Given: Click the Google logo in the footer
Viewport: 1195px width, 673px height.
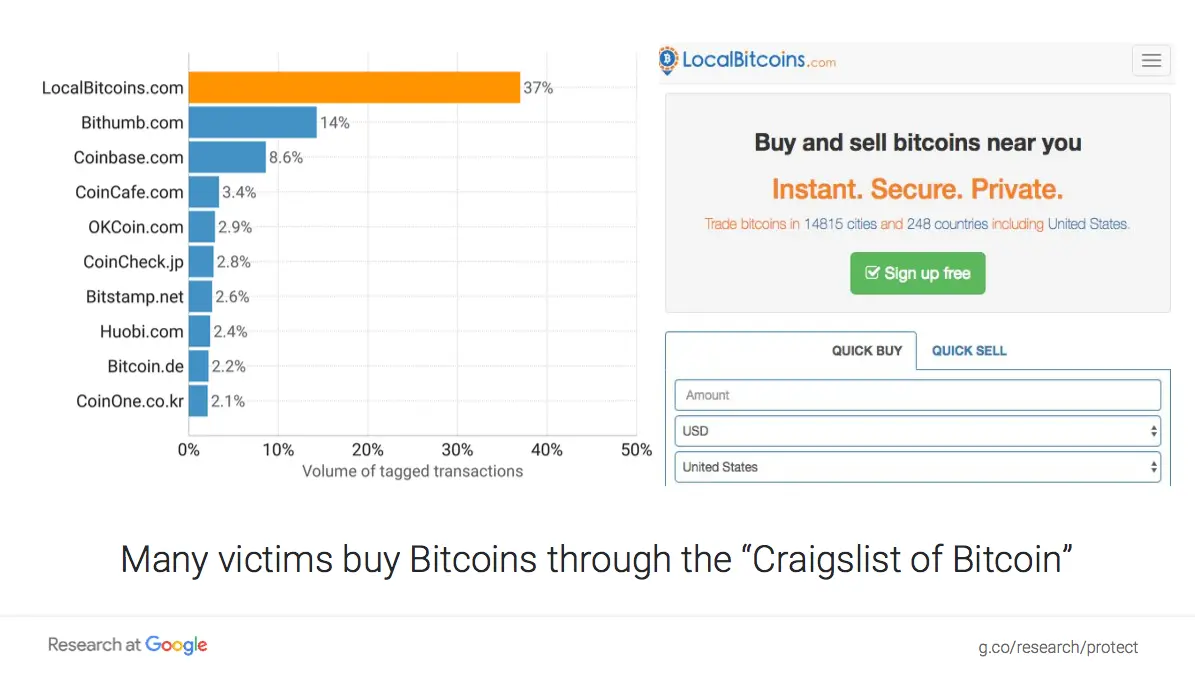Looking at the screenshot, I should coord(178,645).
